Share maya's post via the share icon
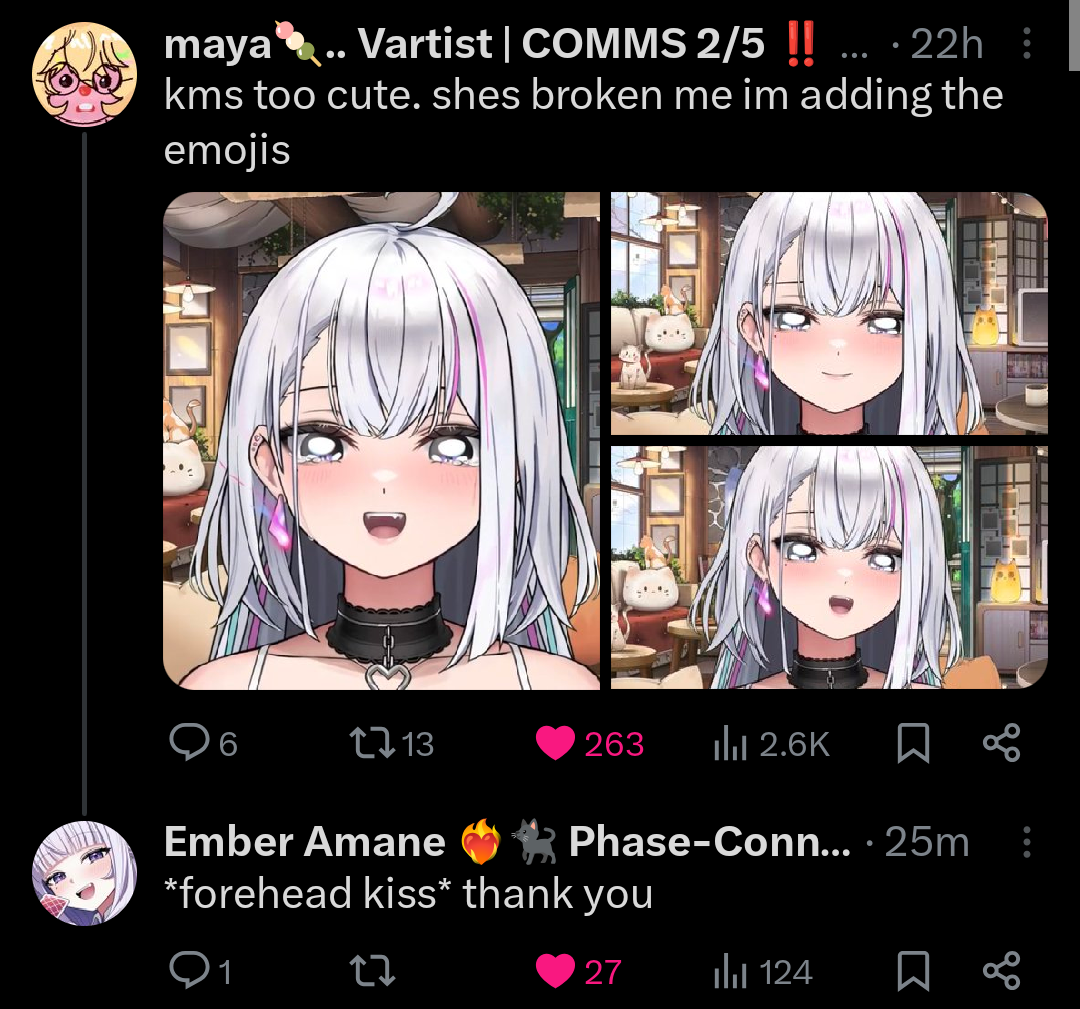 coord(1001,742)
